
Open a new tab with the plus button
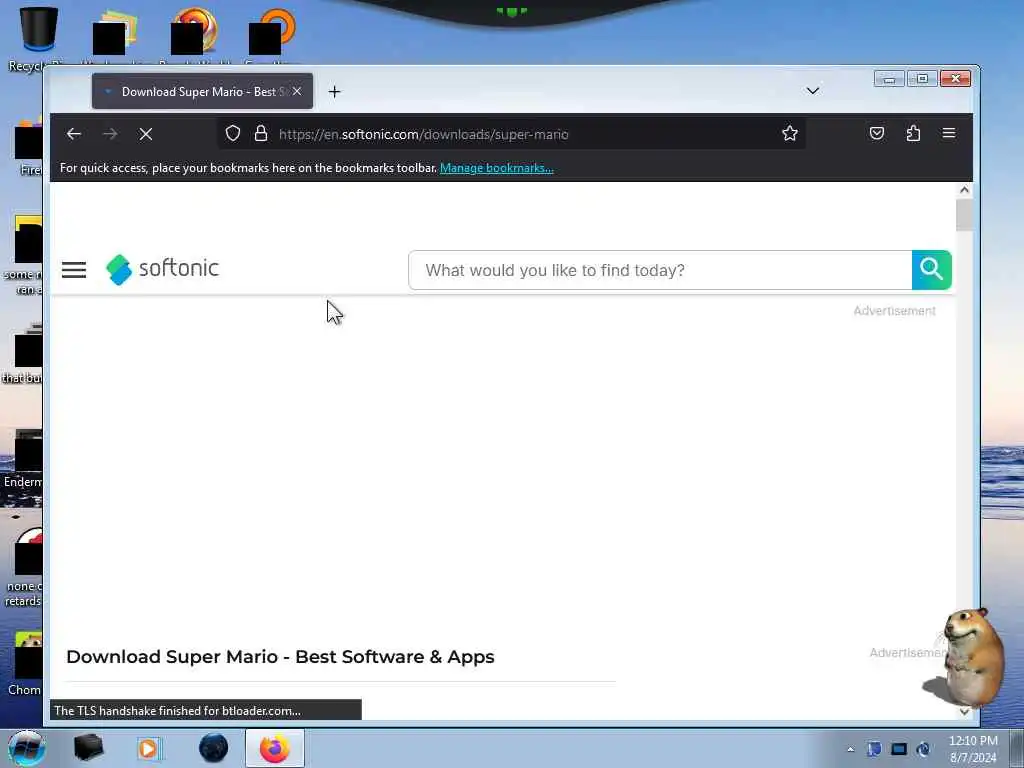334,91
